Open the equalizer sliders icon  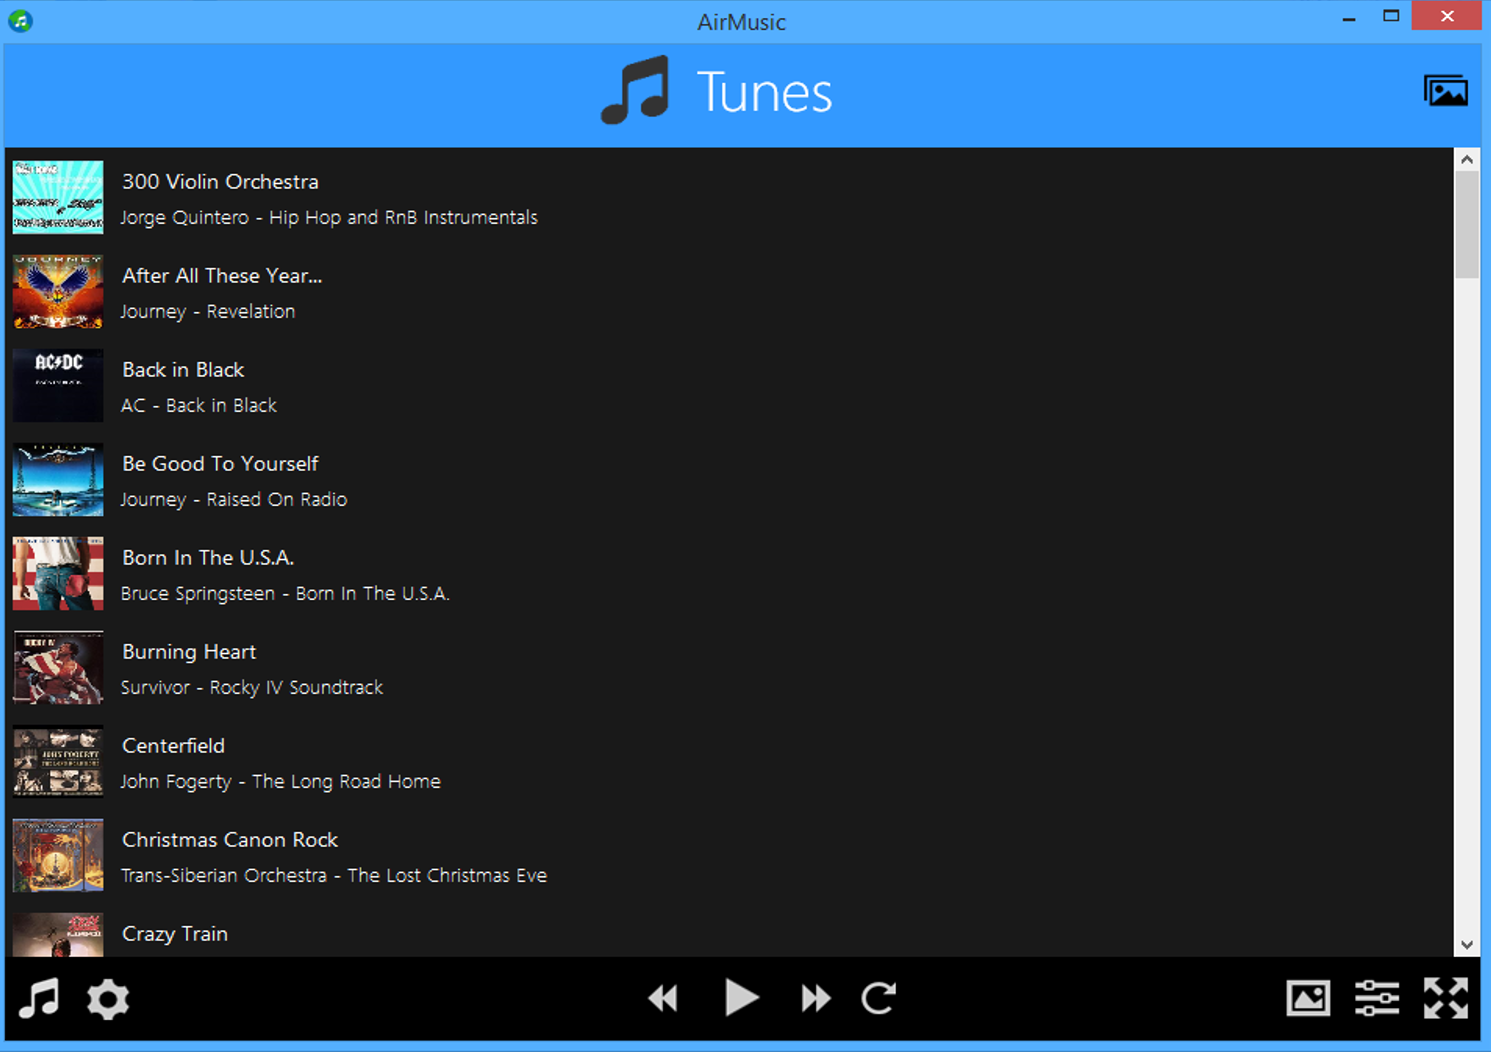pyautogui.click(x=1377, y=998)
